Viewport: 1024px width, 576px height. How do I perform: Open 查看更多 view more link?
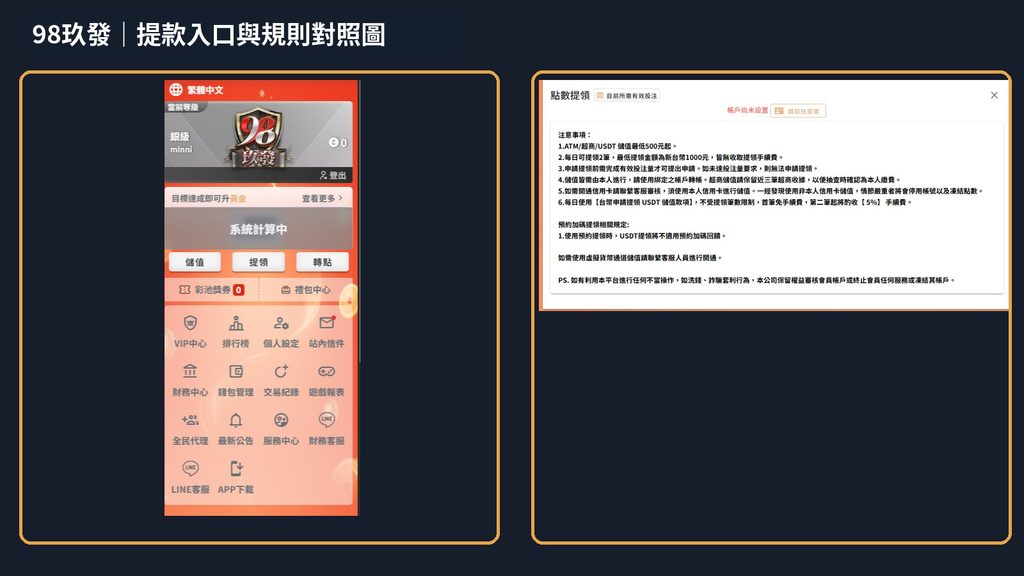[x=322, y=198]
